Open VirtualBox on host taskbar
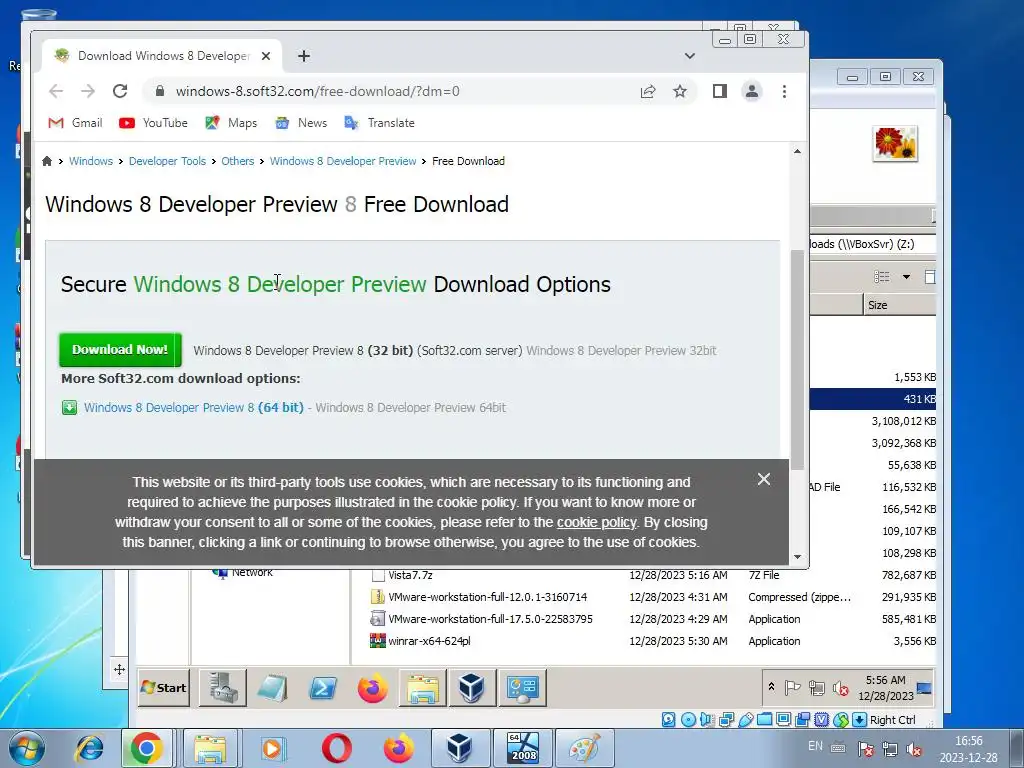1024x768 pixels. pos(460,748)
